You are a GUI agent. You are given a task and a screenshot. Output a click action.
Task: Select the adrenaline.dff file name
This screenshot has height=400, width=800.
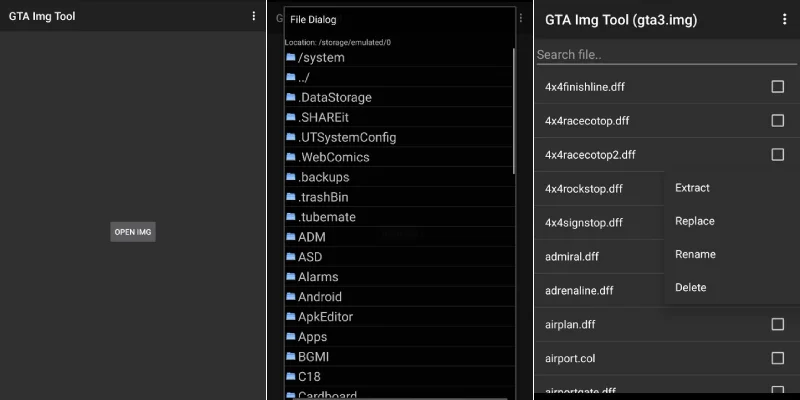point(579,291)
